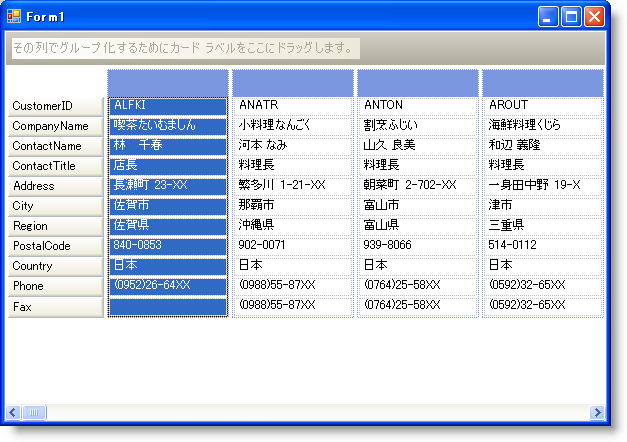
Task: Click the Address card label
Action: pyautogui.click(x=56, y=186)
